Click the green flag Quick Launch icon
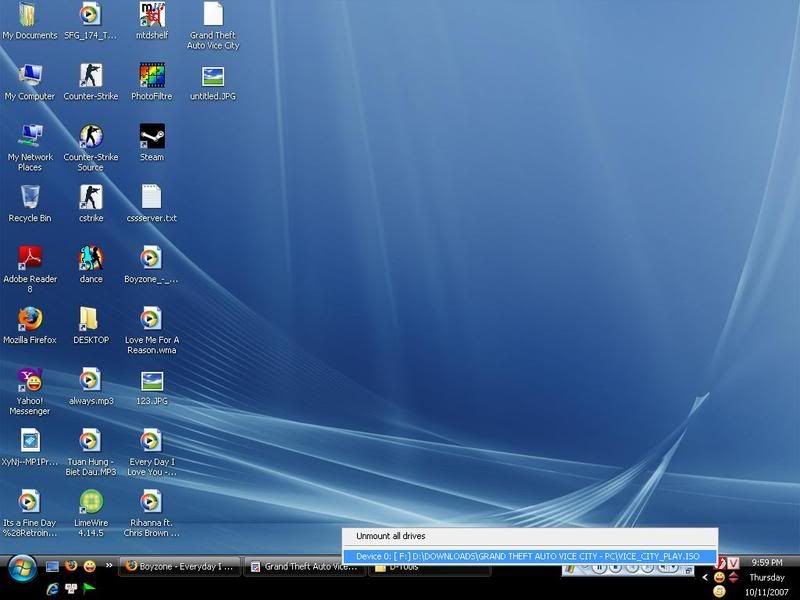The width and height of the screenshot is (800, 600). [89, 589]
